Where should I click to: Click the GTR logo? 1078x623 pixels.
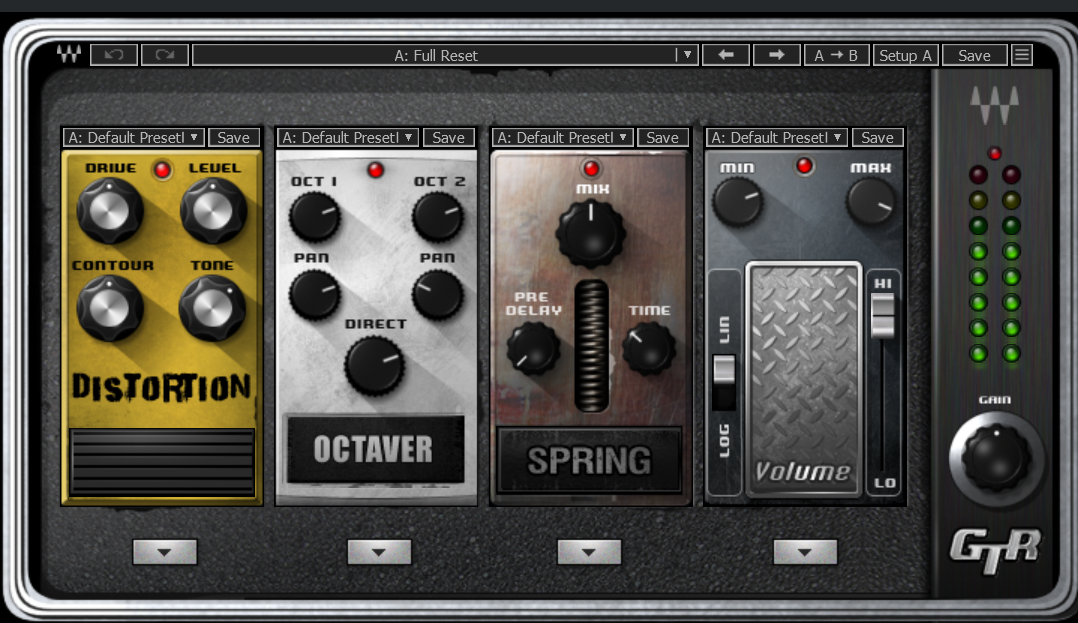tap(996, 549)
